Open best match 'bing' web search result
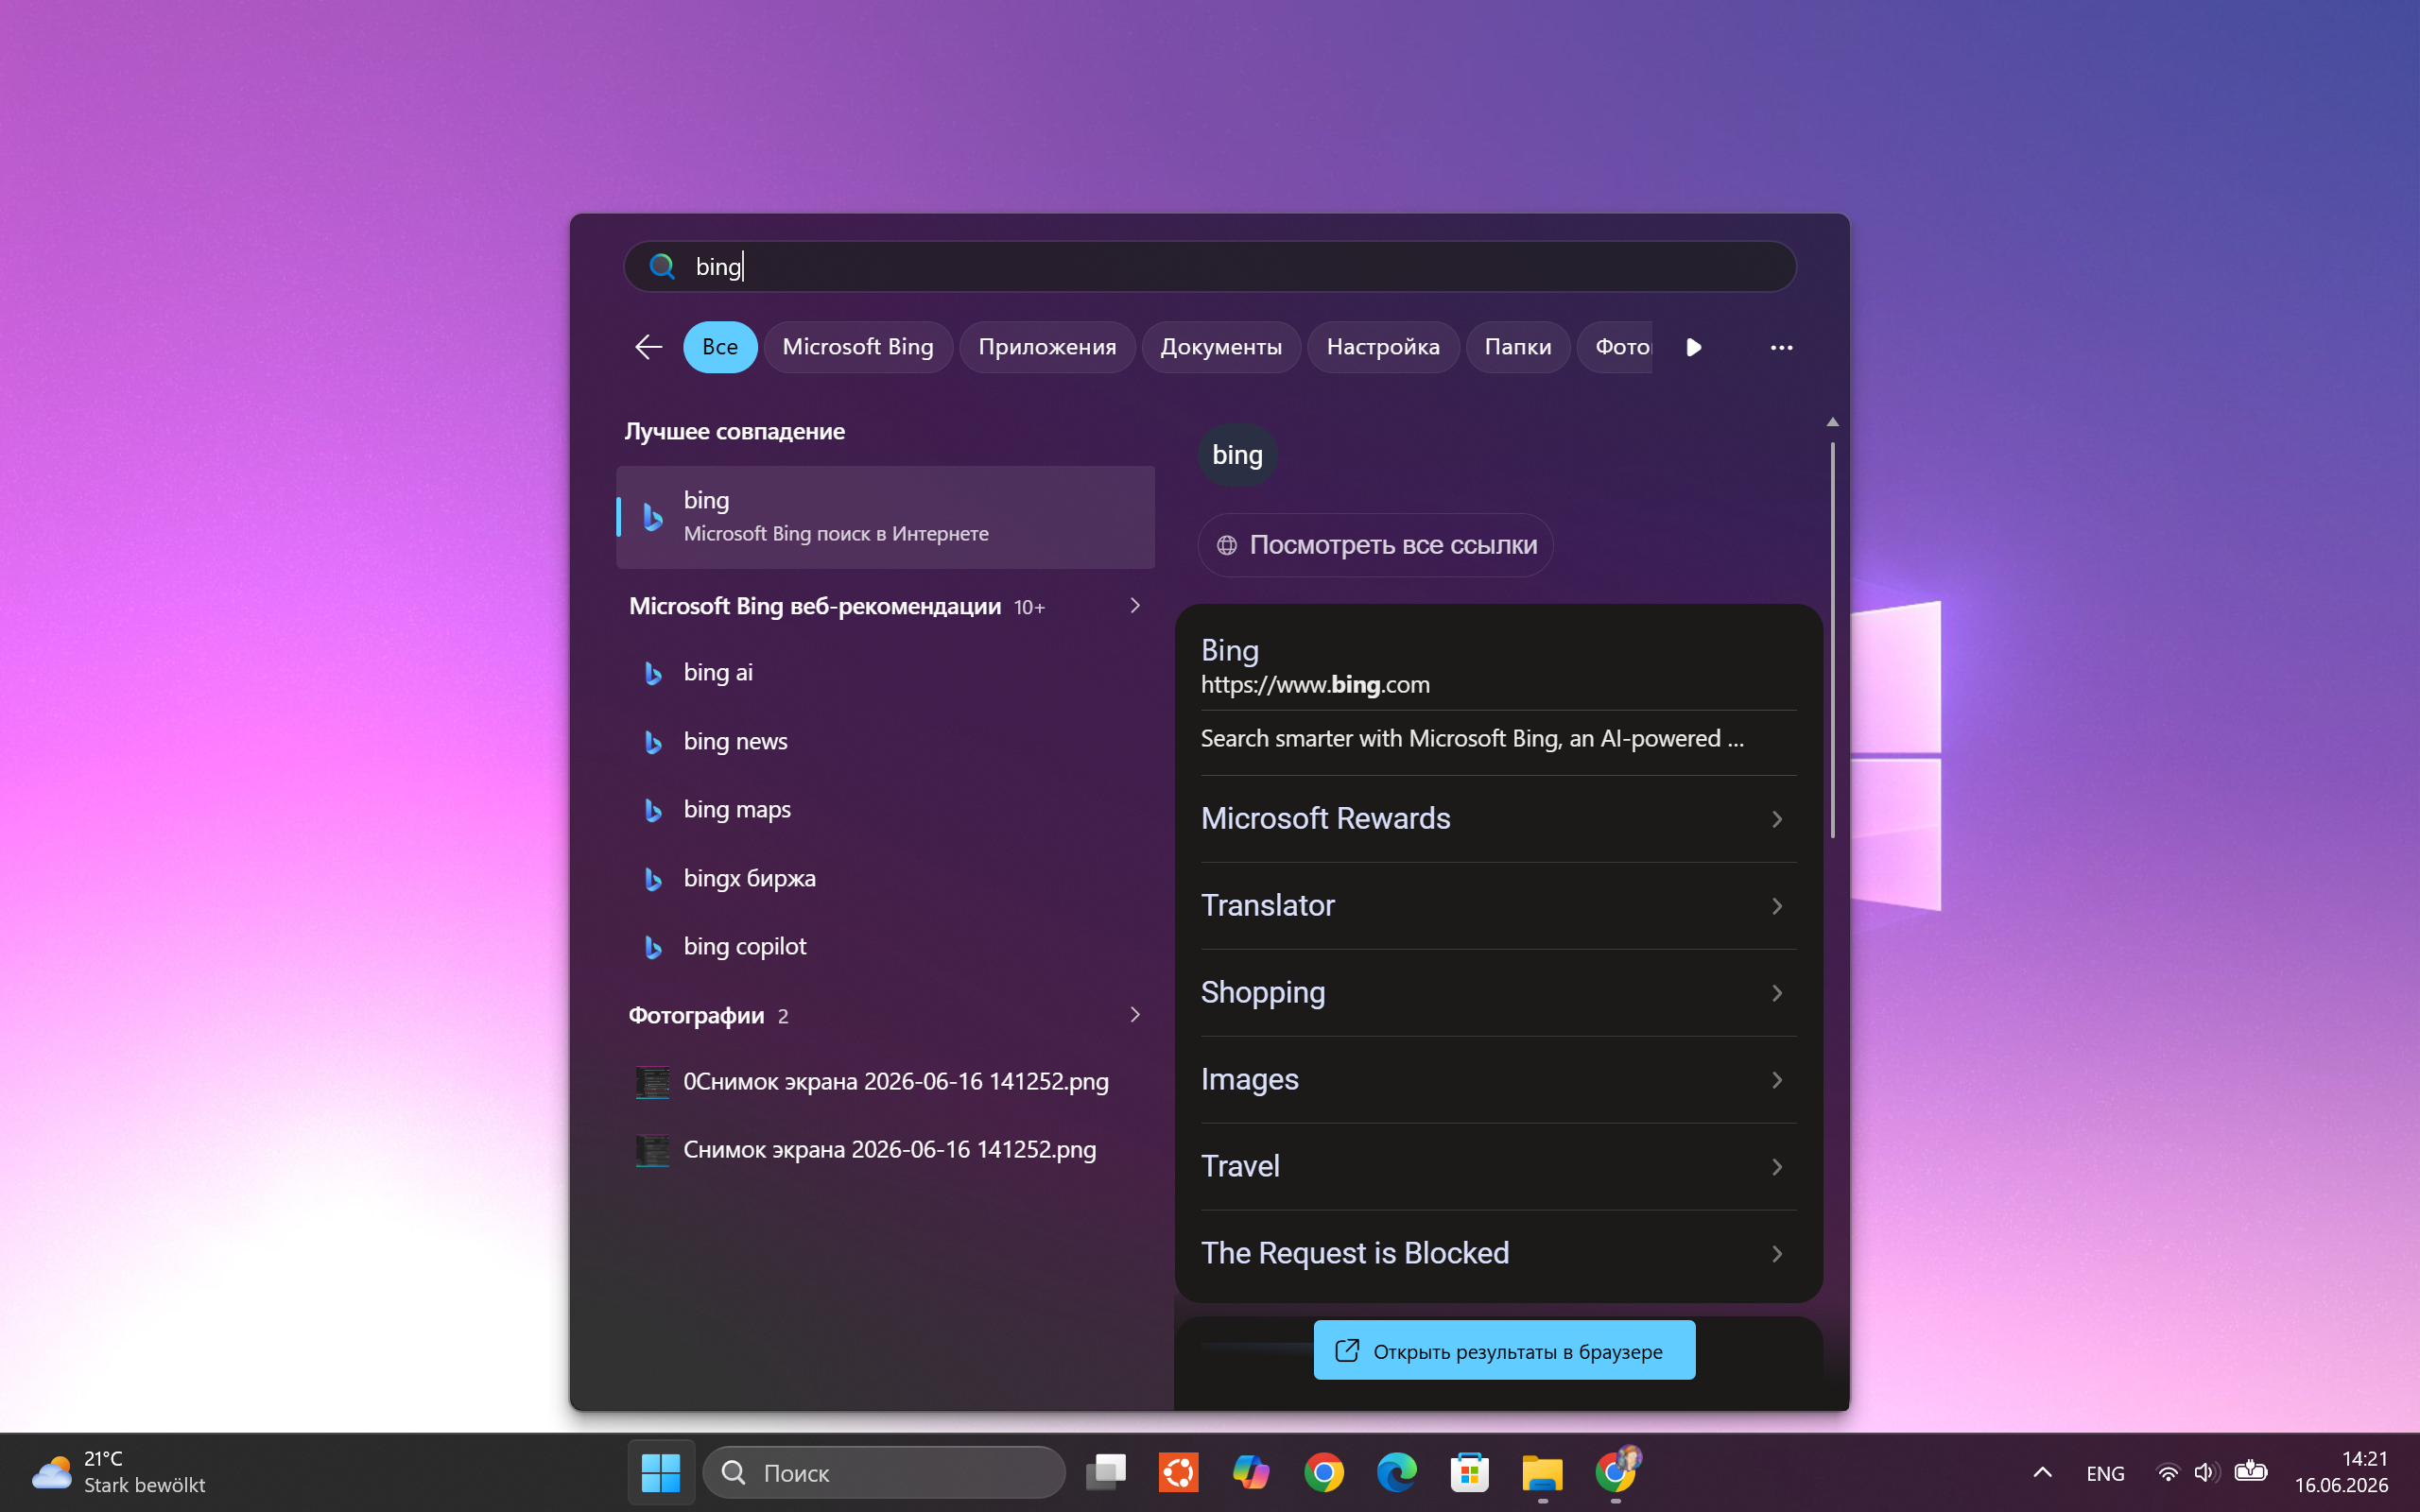The image size is (2420, 1512). click(886, 517)
